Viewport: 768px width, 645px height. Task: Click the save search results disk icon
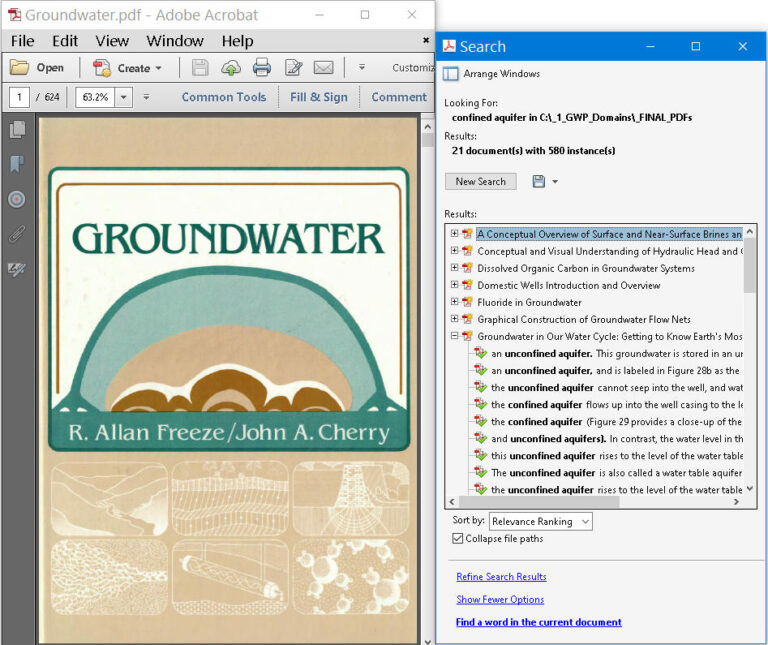tap(539, 181)
